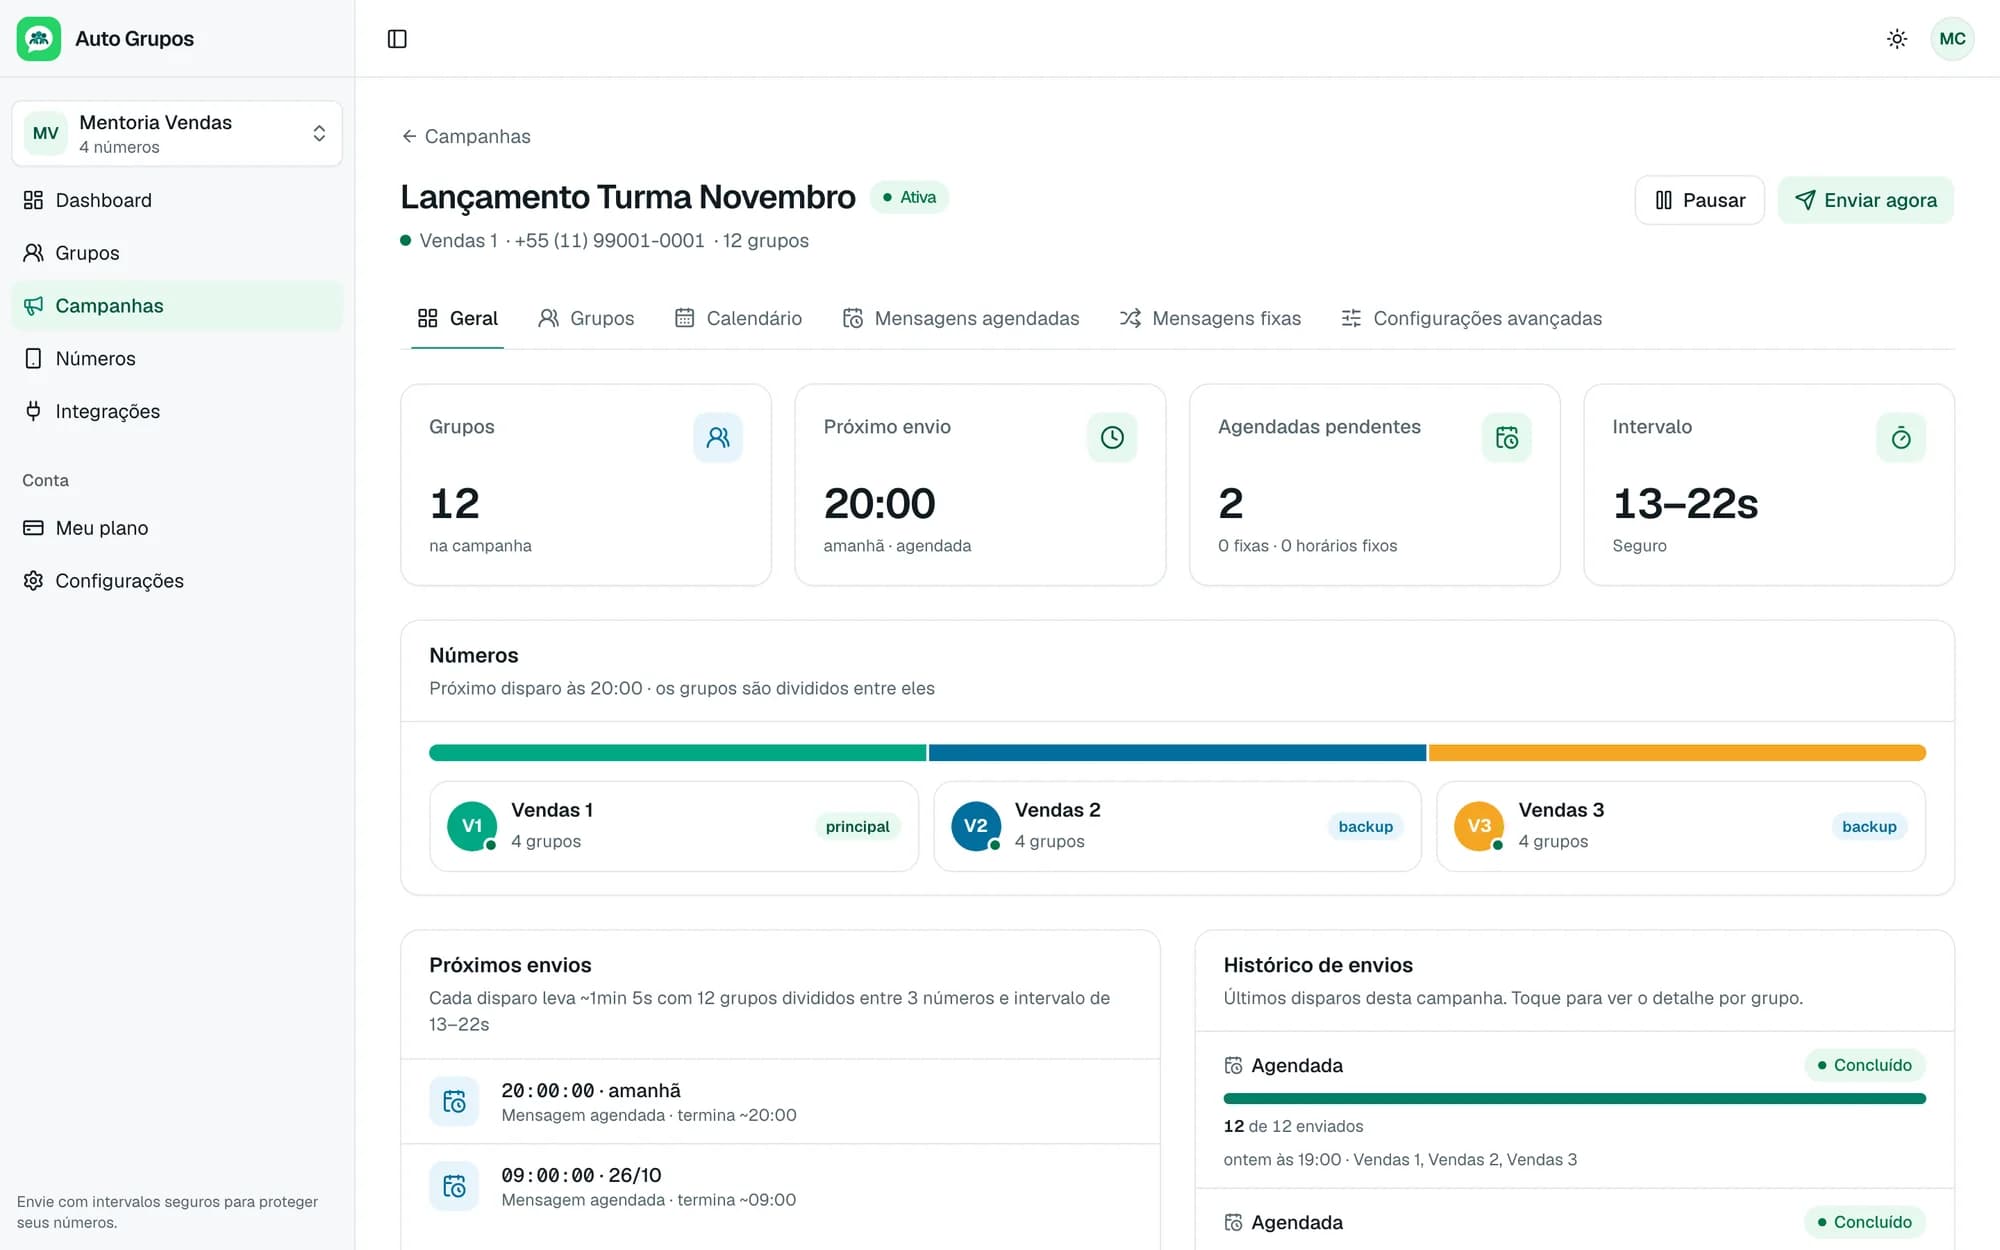
Task: Click the Agendadas pendentes calendar-clock icon
Action: point(1507,437)
